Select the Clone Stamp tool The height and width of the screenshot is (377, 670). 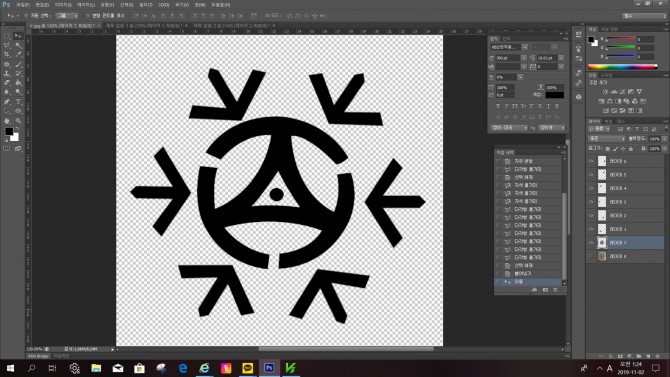coord(7,74)
